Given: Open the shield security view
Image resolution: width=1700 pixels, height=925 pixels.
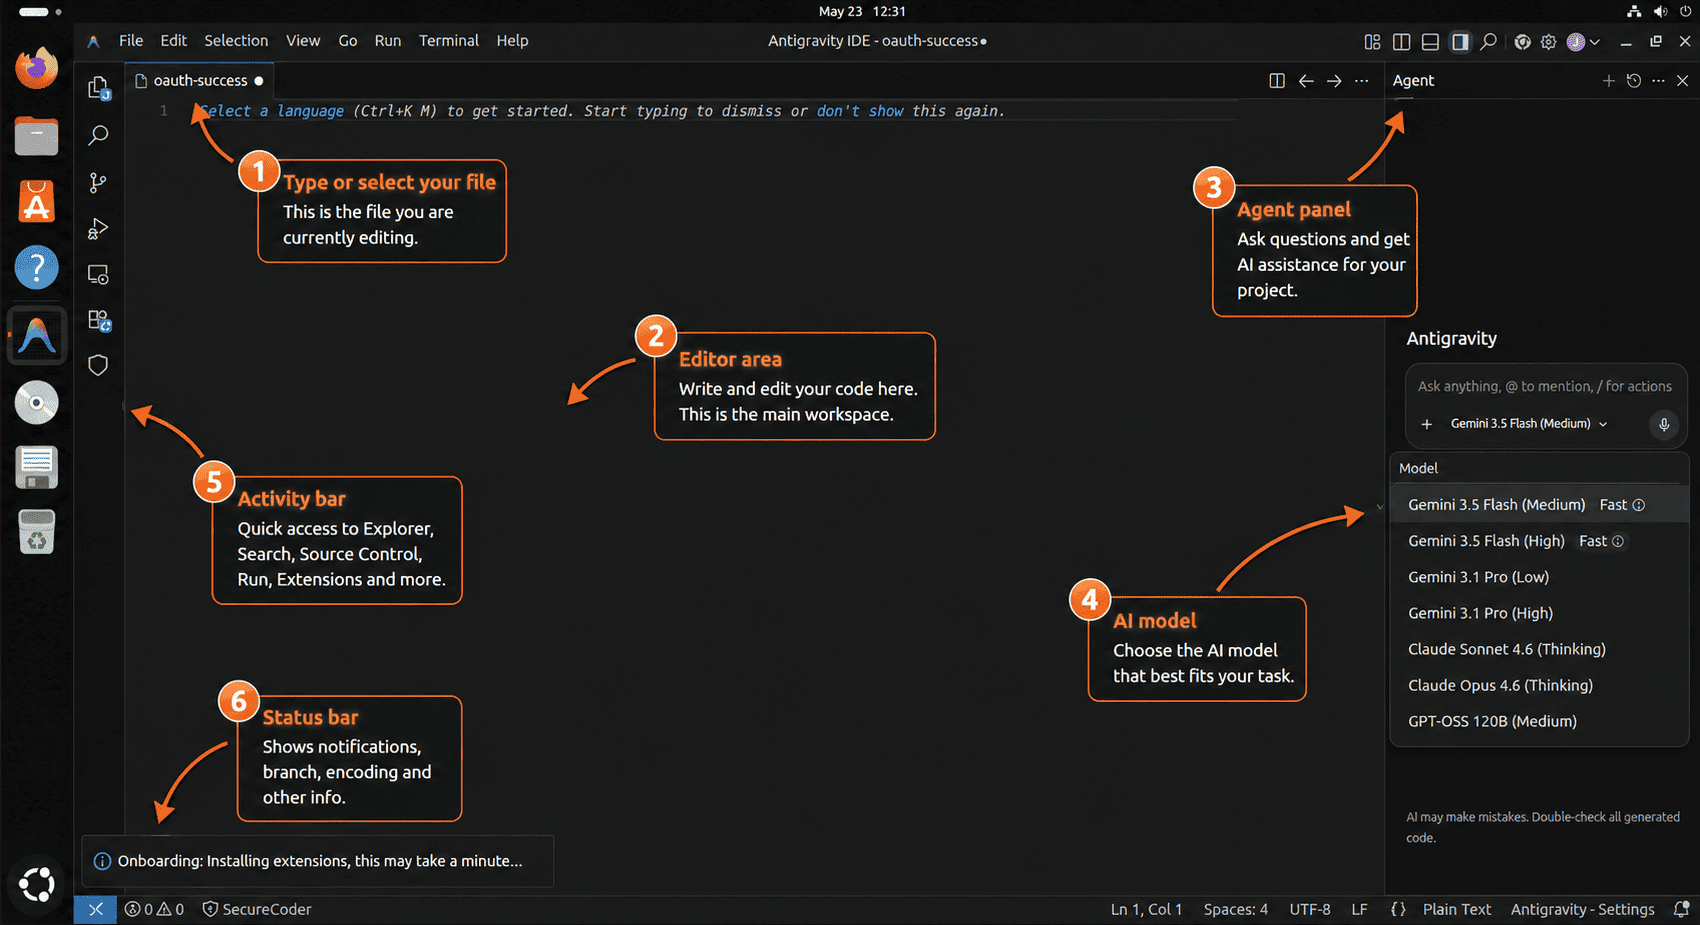Looking at the screenshot, I should pyautogui.click(x=98, y=365).
